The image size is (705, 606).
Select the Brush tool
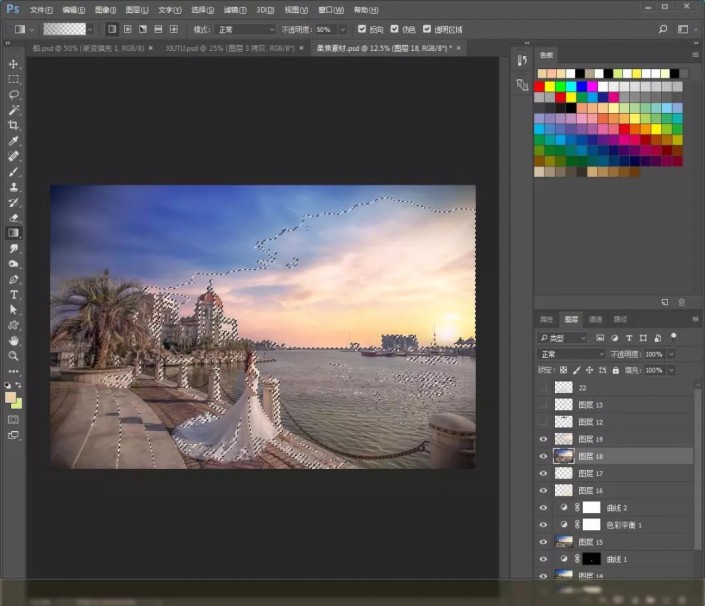(13, 172)
